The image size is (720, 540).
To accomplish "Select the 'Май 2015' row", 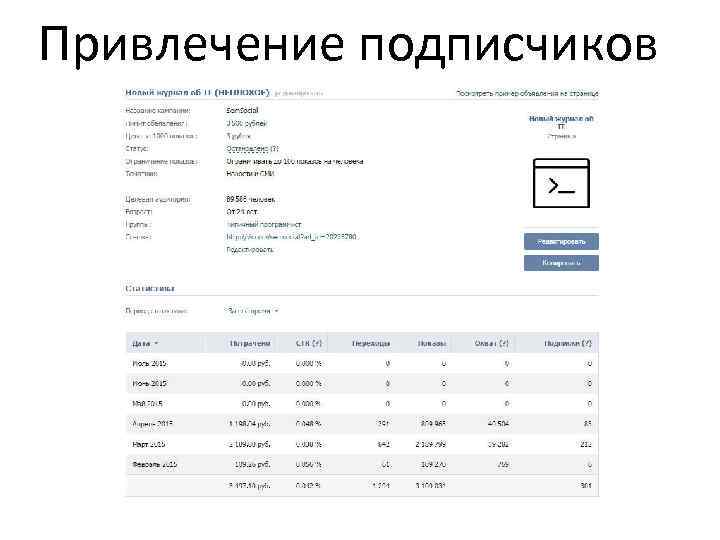I will (362, 404).
